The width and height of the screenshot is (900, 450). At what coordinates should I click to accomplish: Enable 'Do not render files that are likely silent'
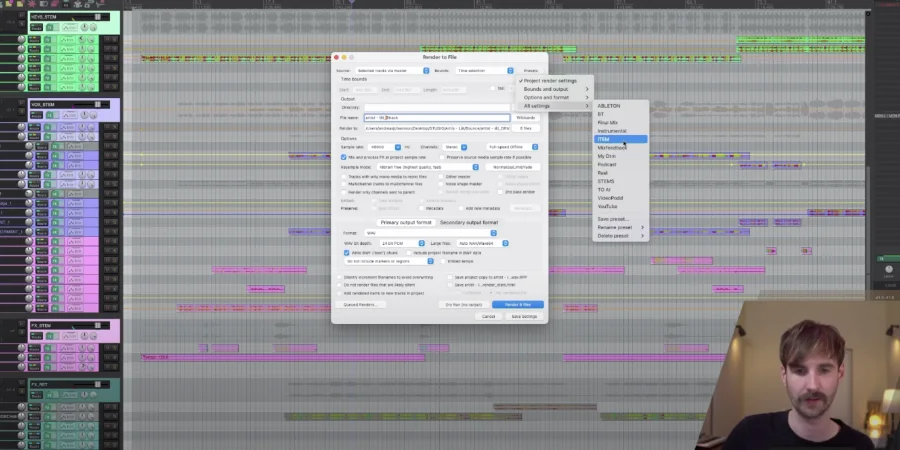tap(339, 285)
